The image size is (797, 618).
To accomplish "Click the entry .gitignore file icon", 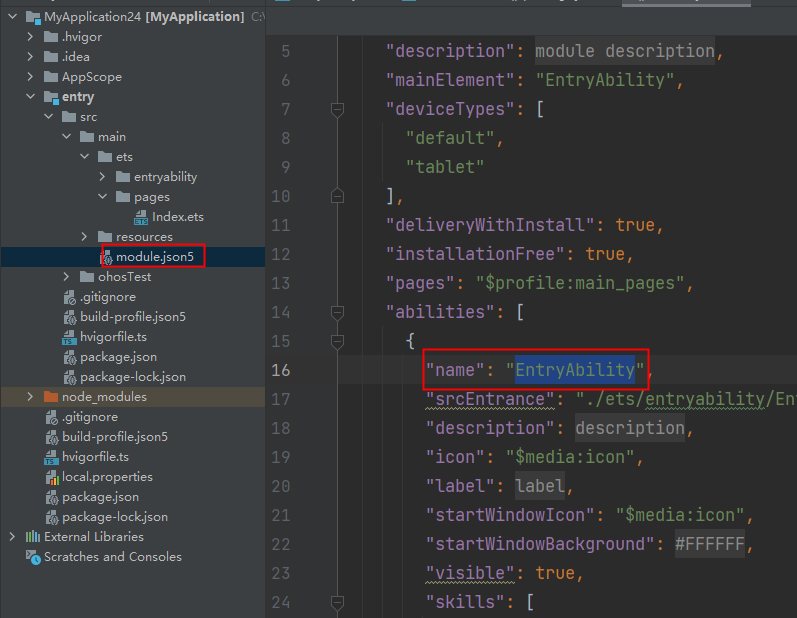I will [x=70, y=297].
